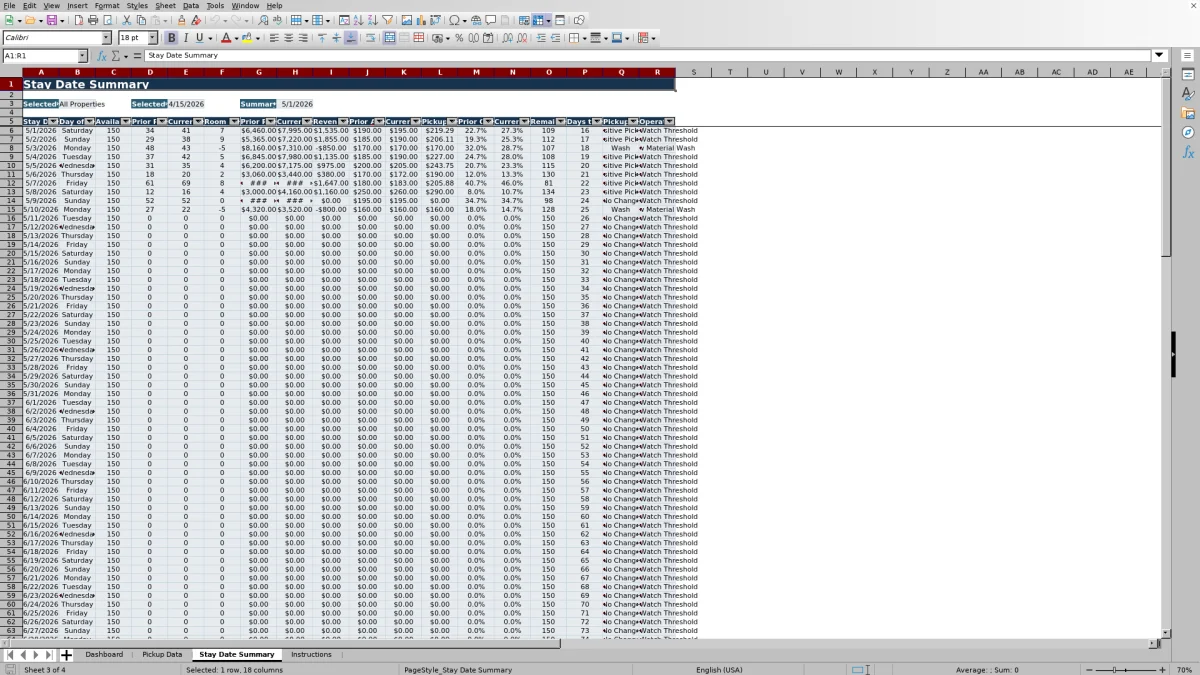Insert chart using toolbar icon
This screenshot has width=1200, height=675.
pyautogui.click(x=421, y=20)
